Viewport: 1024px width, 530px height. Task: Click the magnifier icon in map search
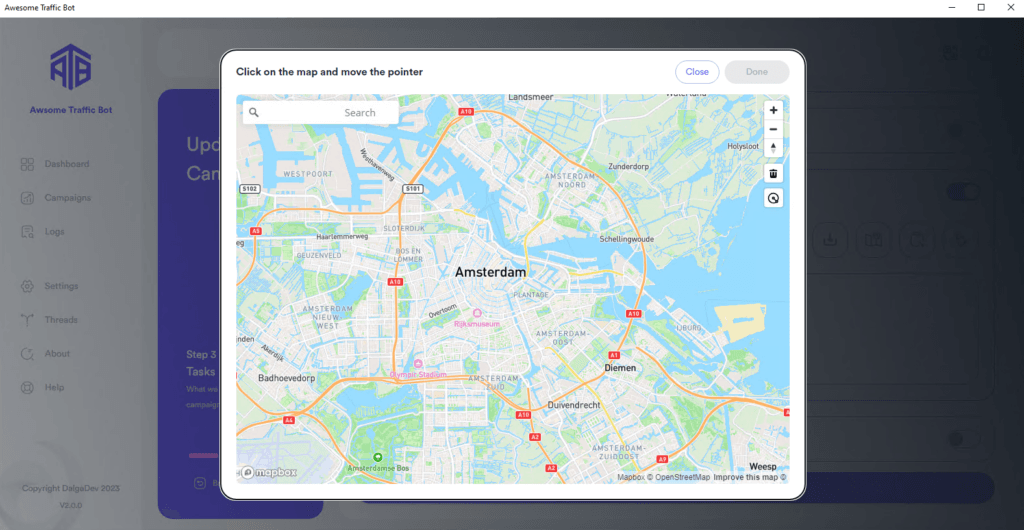(254, 112)
